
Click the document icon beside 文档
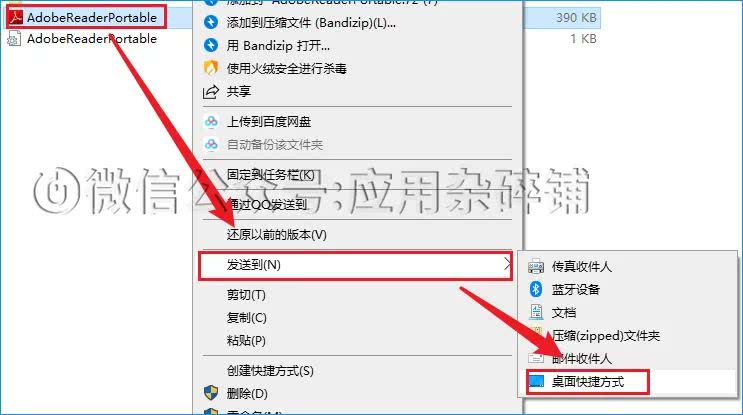(x=536, y=312)
